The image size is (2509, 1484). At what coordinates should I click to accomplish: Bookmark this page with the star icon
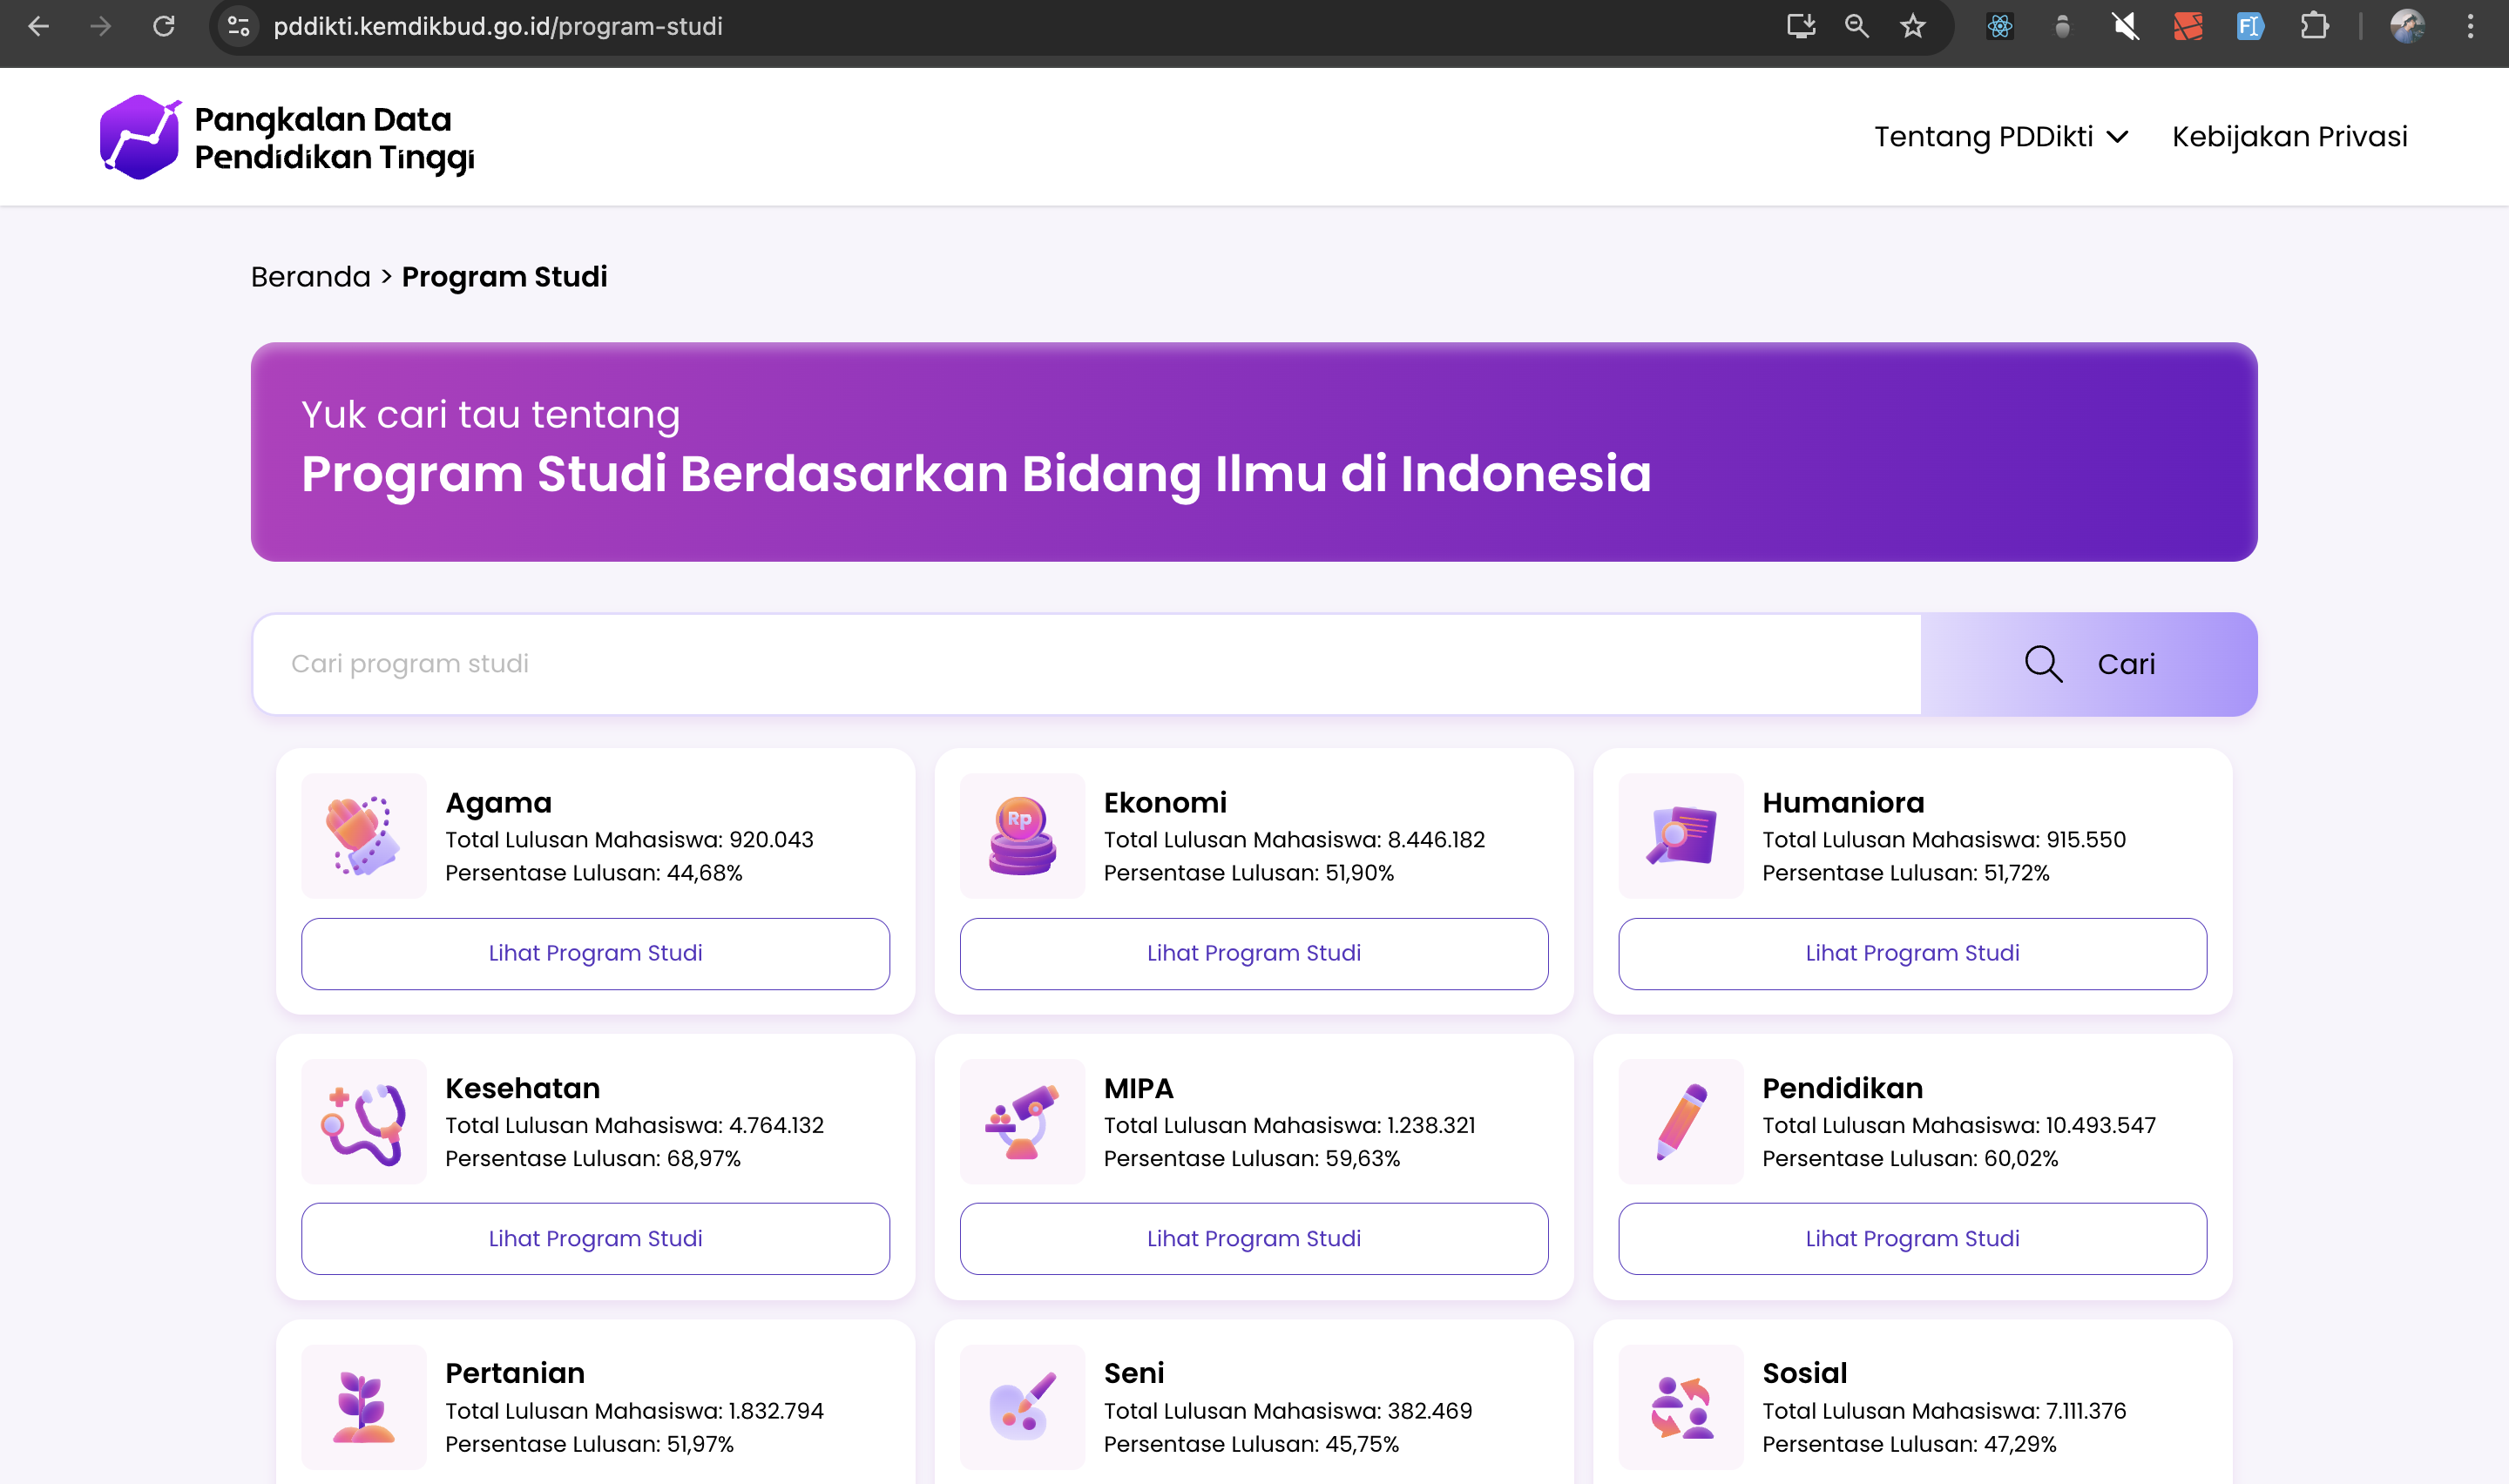(x=1913, y=26)
